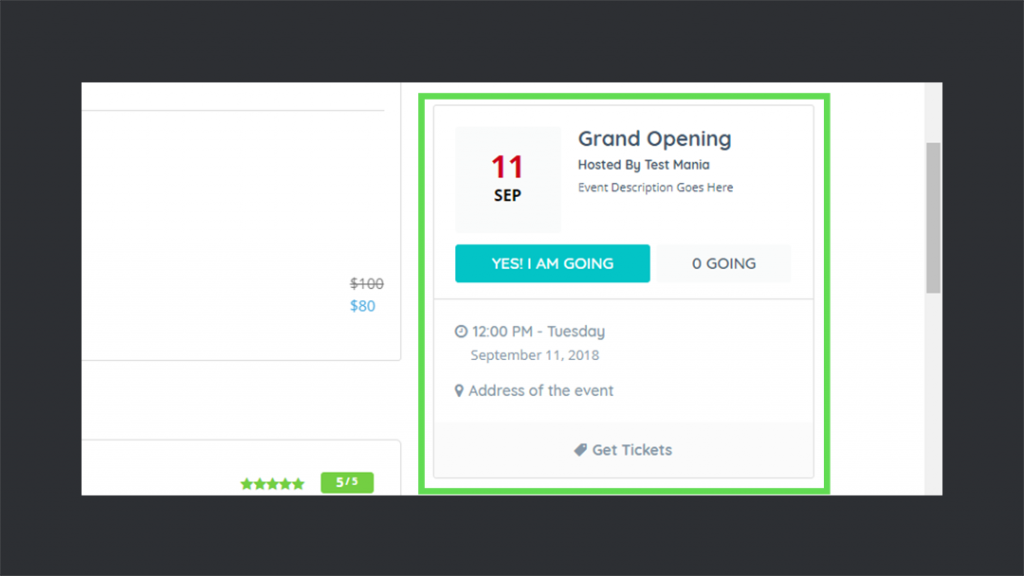Viewport: 1024px width, 576px height.
Task: Click the 12:00 PM - Tuesday time text
Action: tap(538, 331)
